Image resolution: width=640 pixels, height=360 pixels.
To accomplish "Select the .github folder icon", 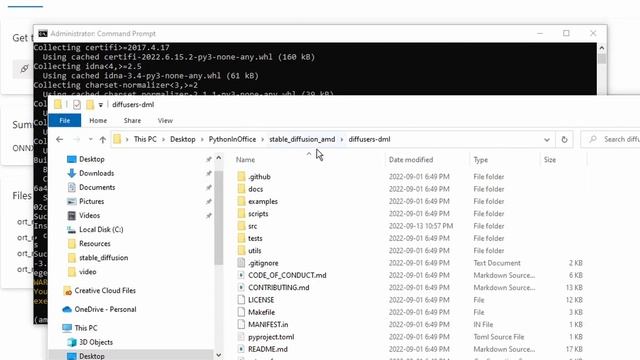I will [x=241, y=177].
